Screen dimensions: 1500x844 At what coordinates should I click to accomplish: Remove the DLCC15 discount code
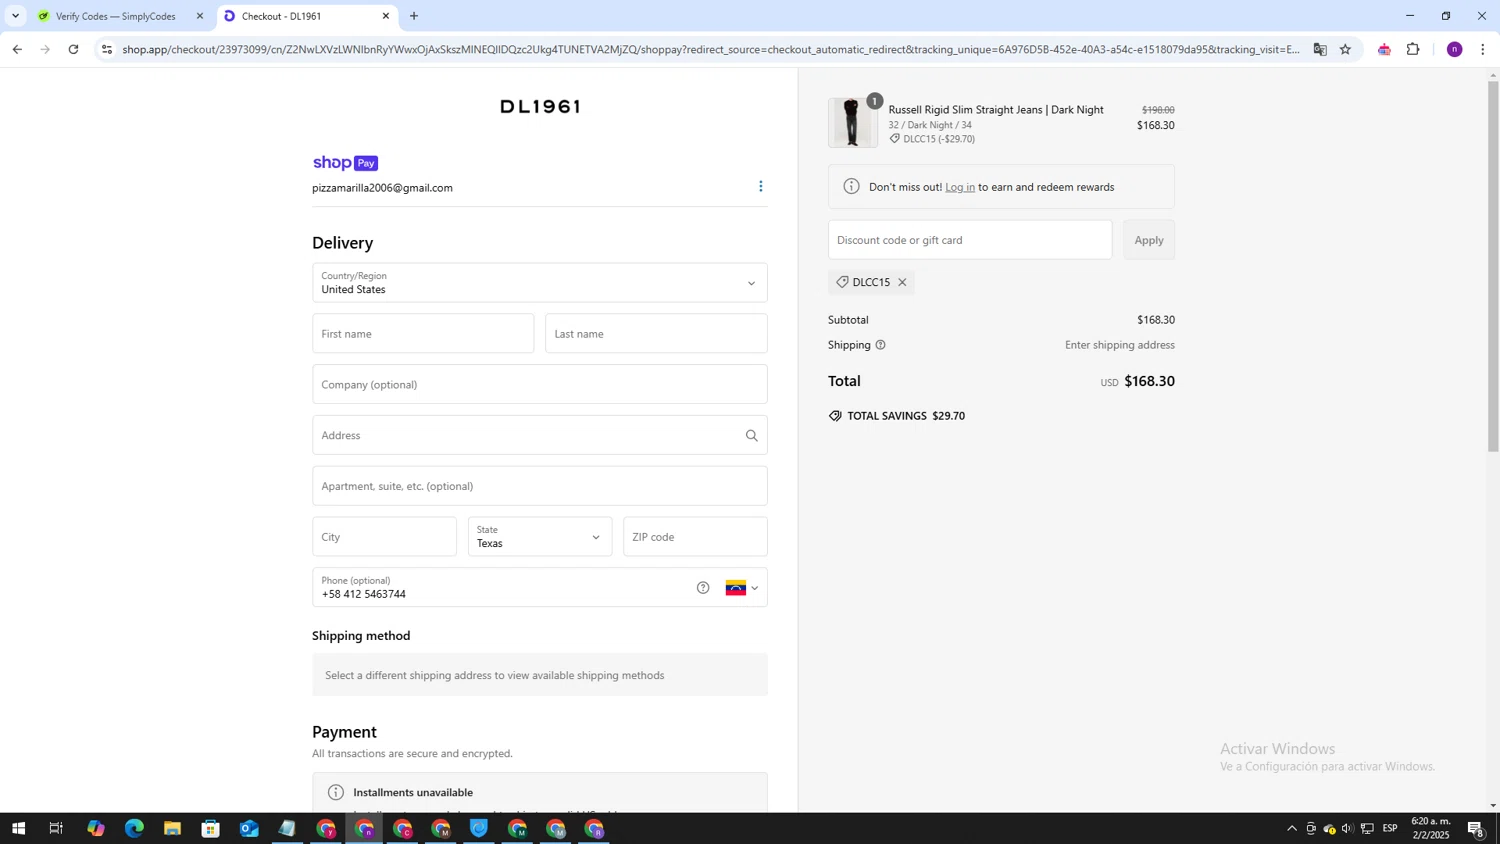pos(902,282)
